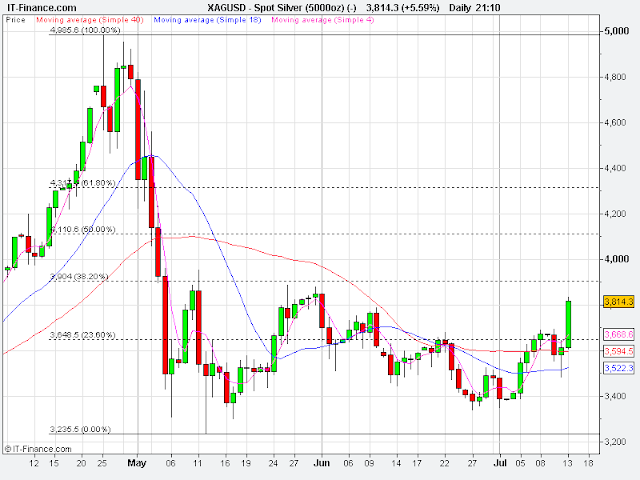Click the 3,235.5 (0.00%) Fibonacci label

click(x=80, y=429)
